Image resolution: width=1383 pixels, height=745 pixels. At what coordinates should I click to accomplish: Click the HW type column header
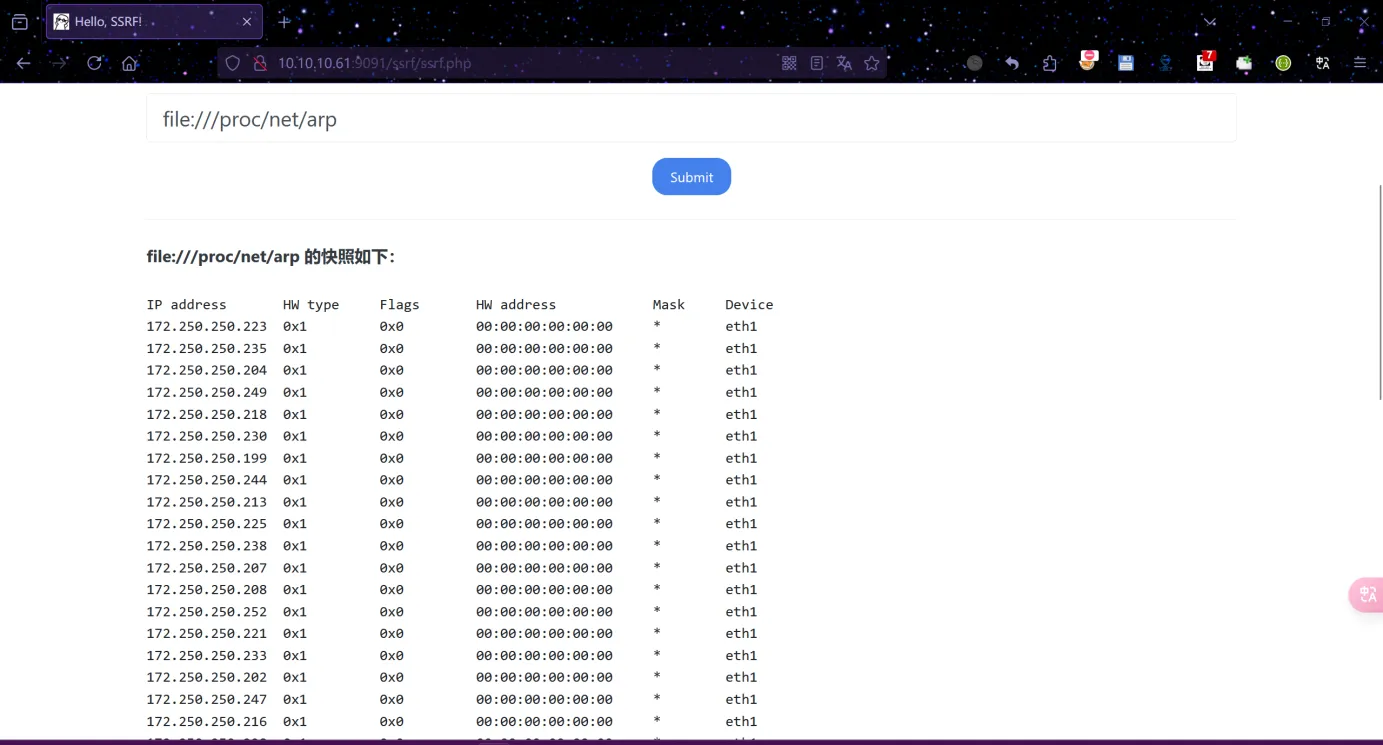tap(311, 304)
